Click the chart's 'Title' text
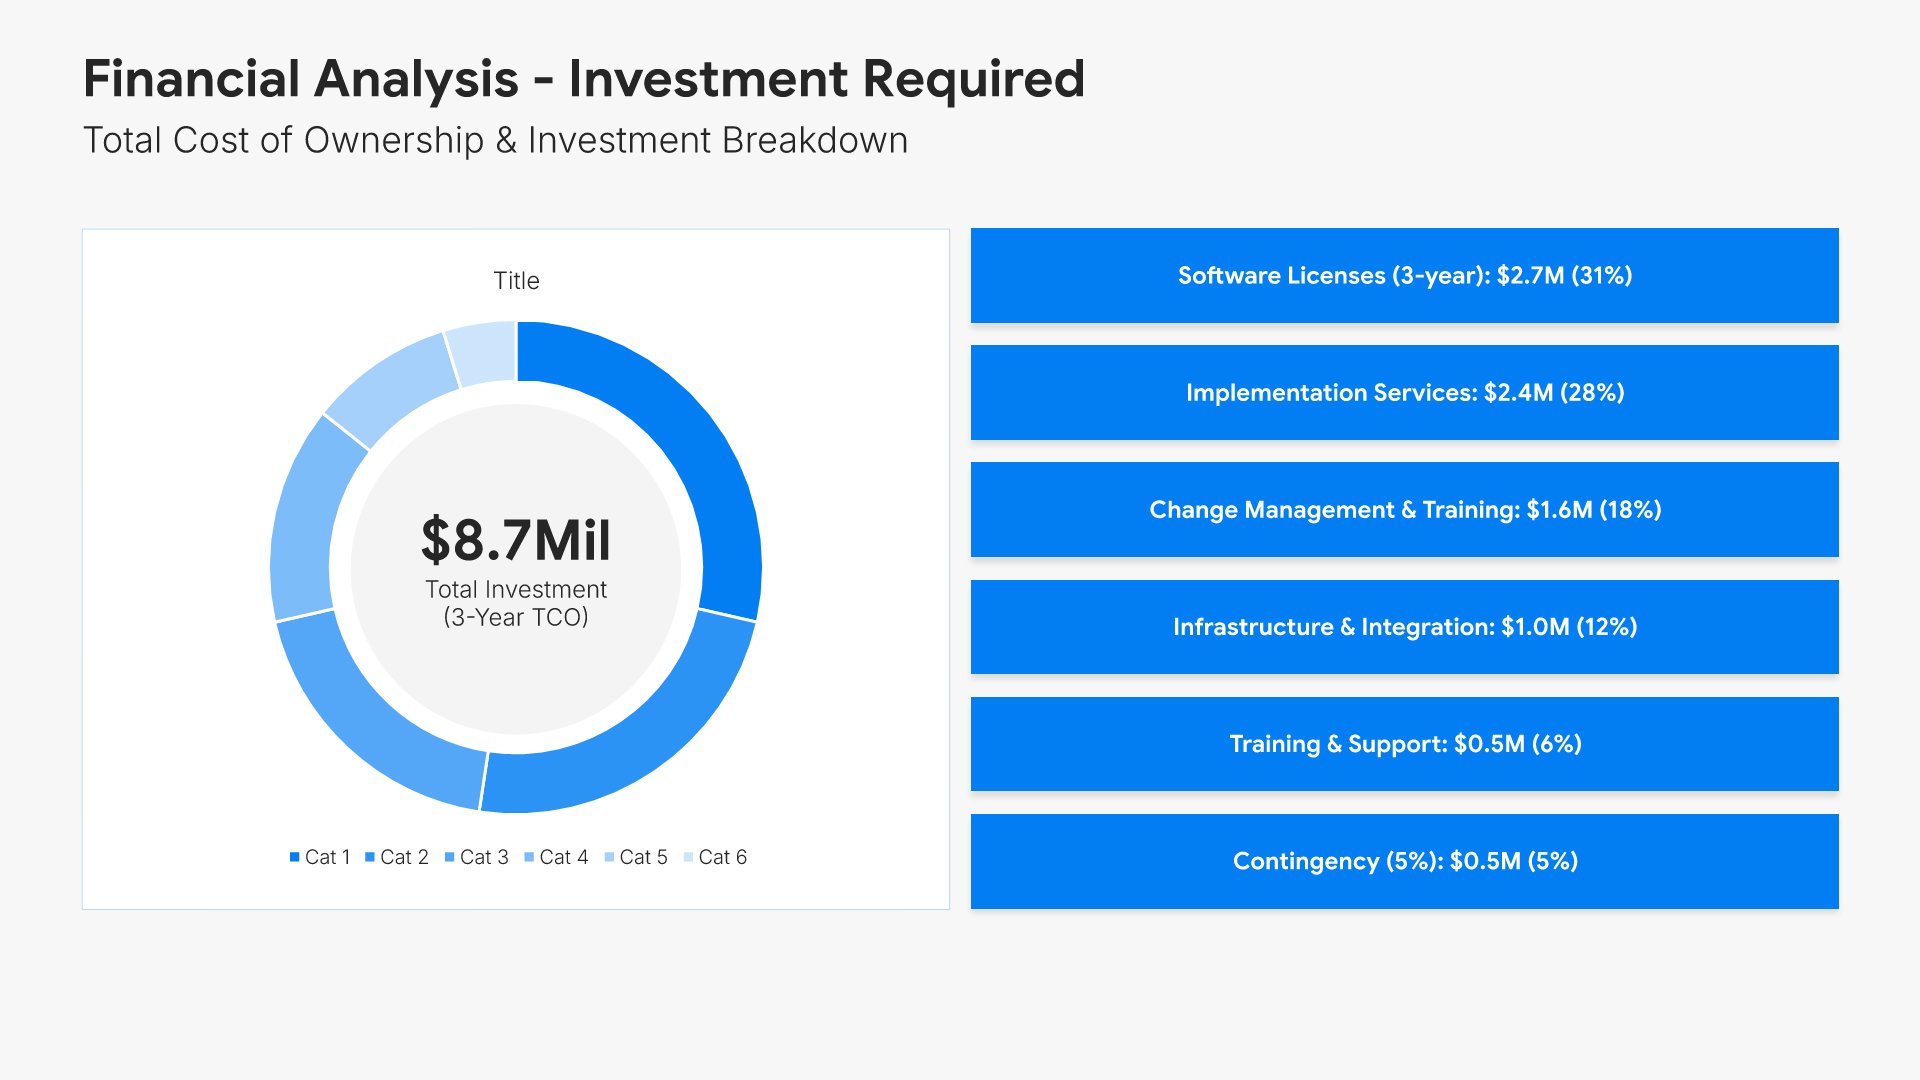The width and height of the screenshot is (1920, 1080). [516, 281]
